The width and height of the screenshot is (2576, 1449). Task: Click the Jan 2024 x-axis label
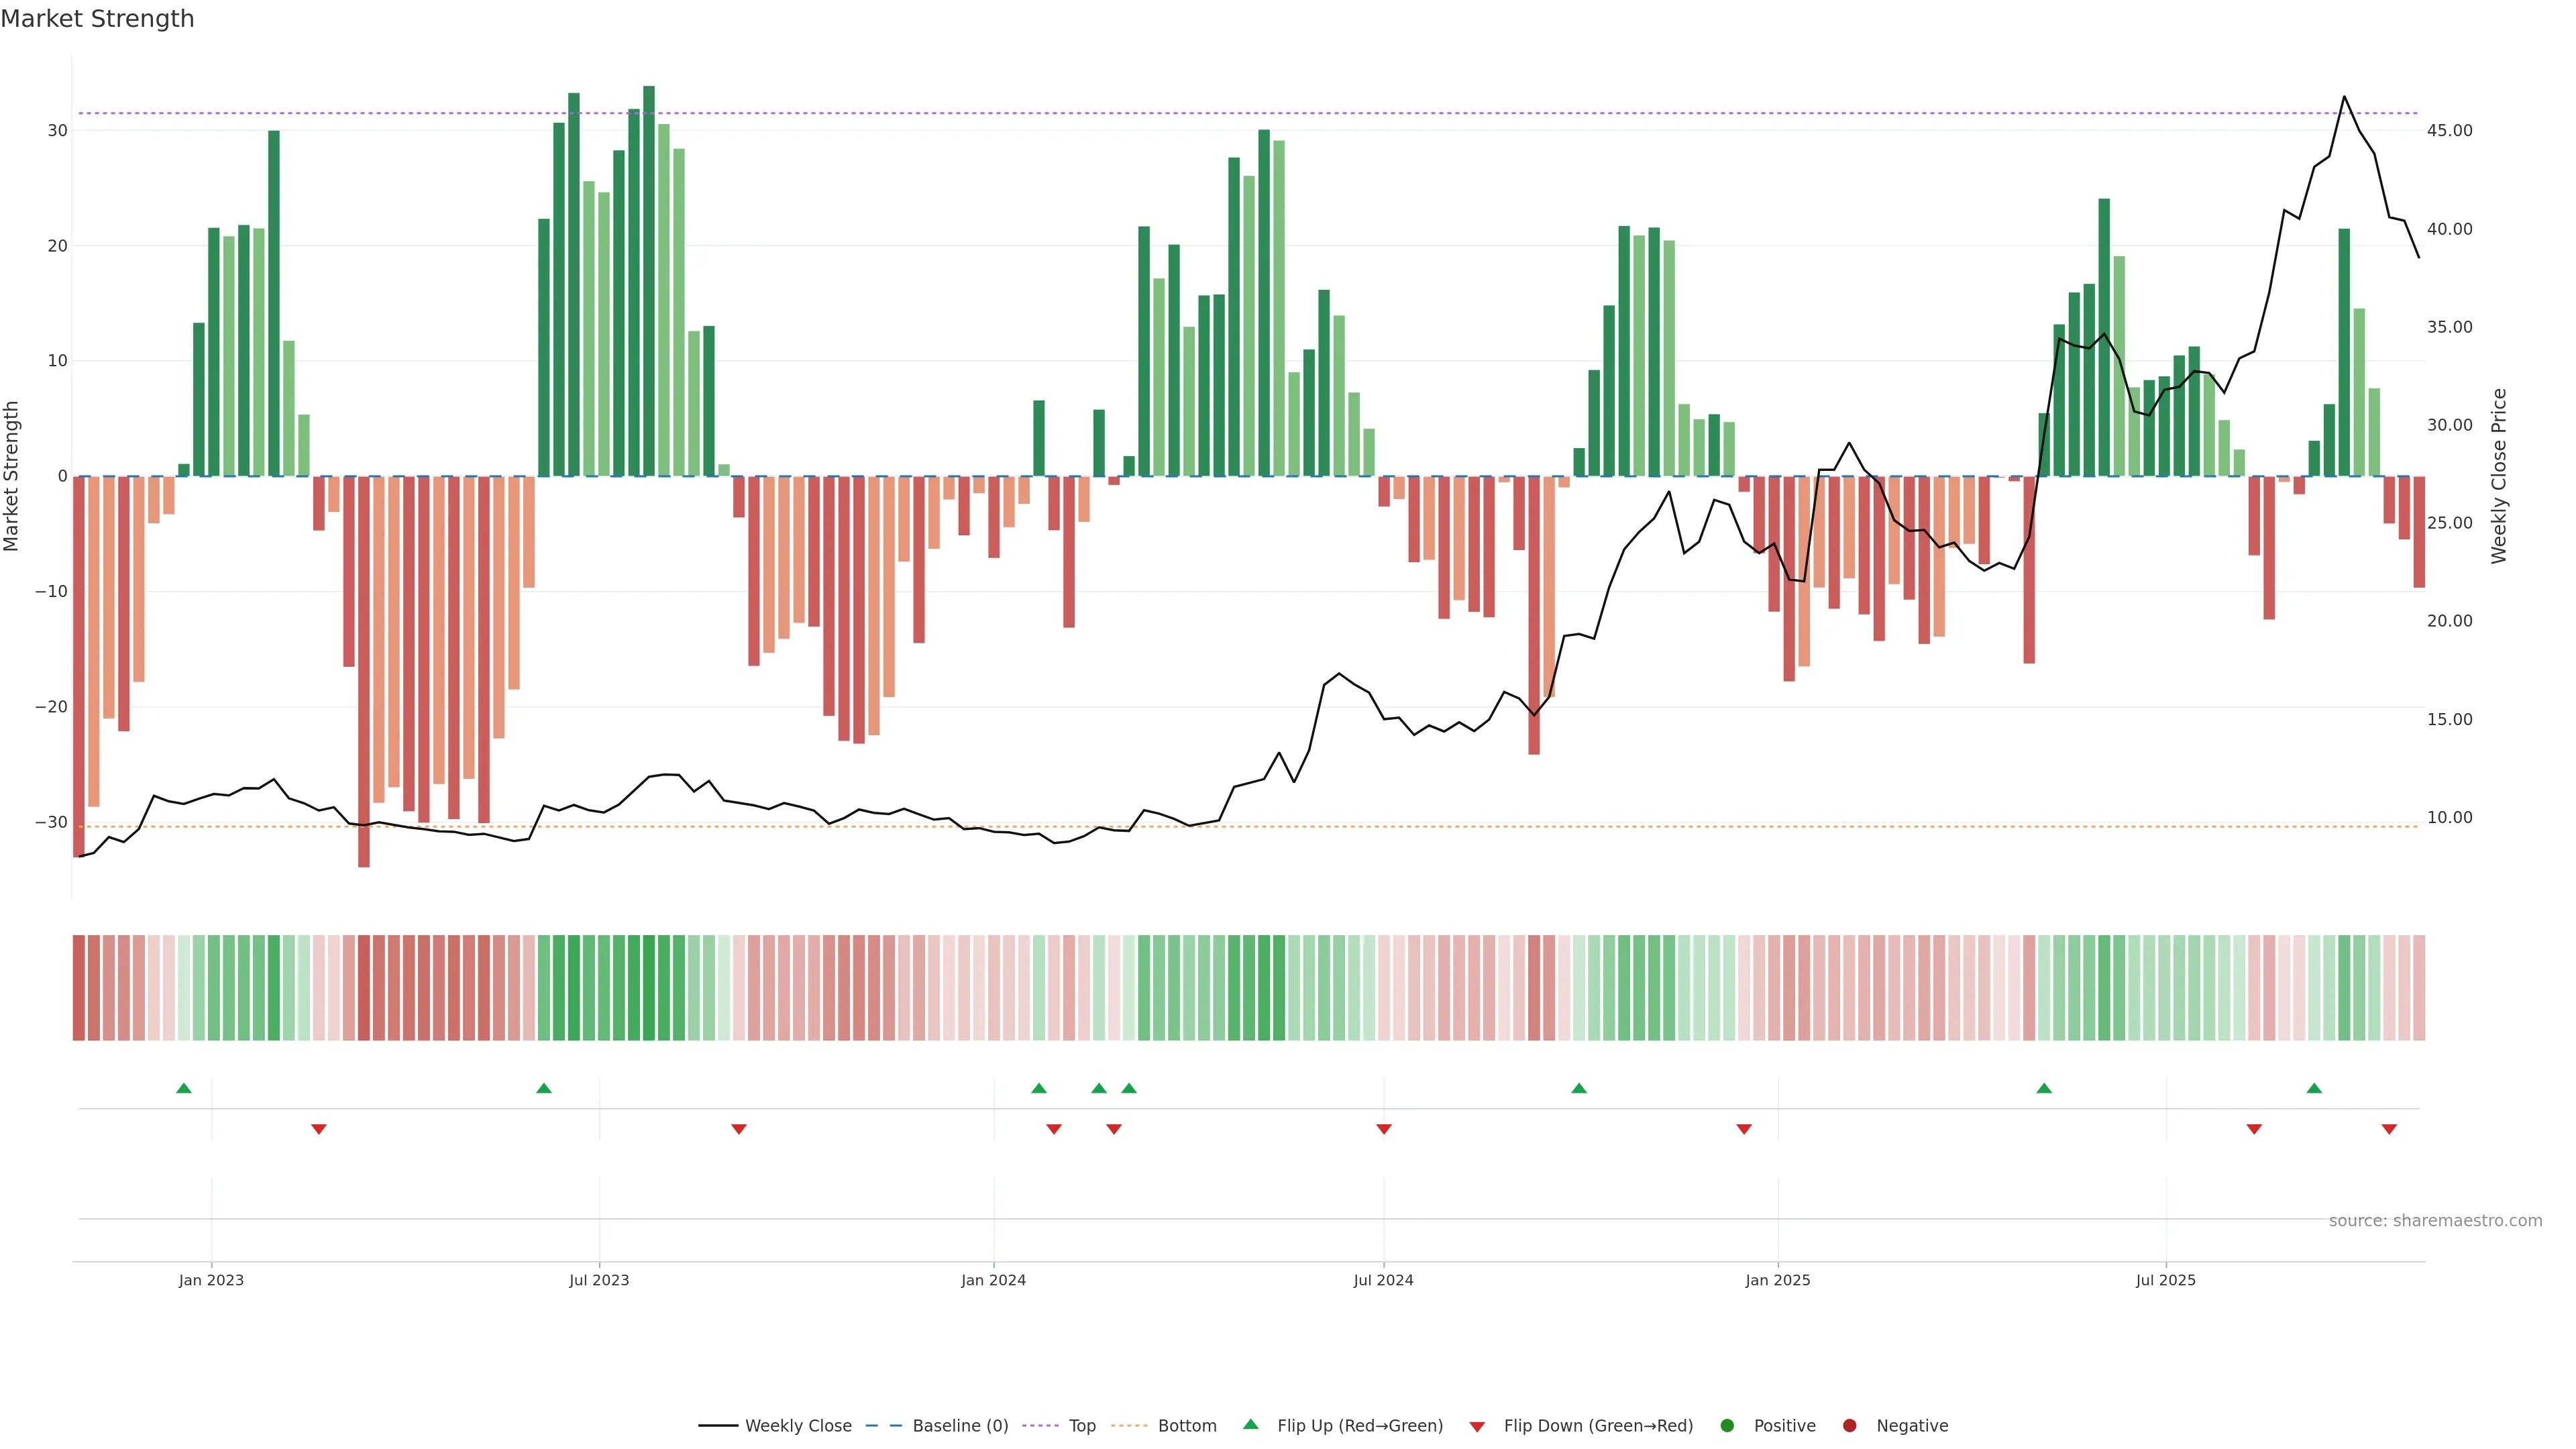click(x=993, y=1280)
